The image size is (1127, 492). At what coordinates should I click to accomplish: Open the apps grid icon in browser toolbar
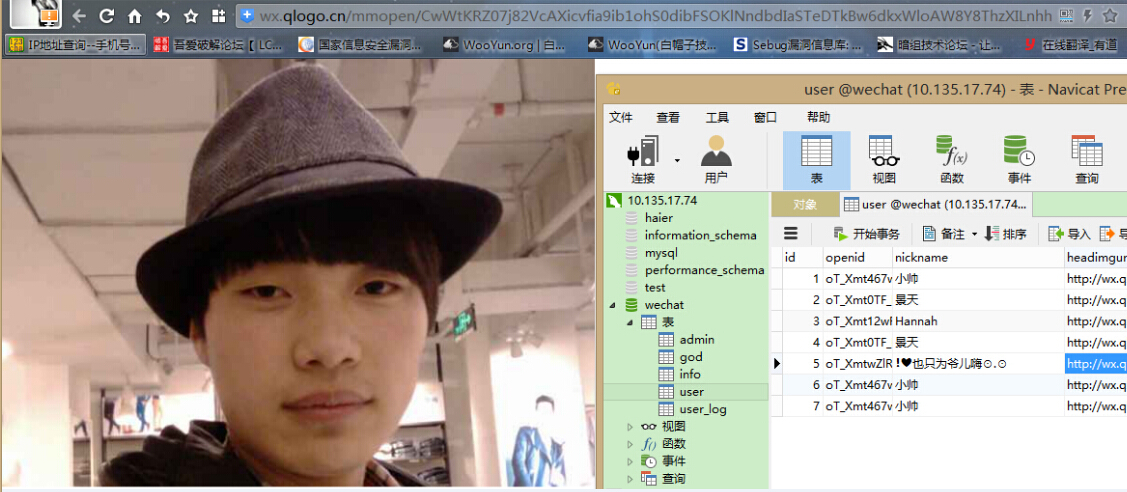[218, 16]
